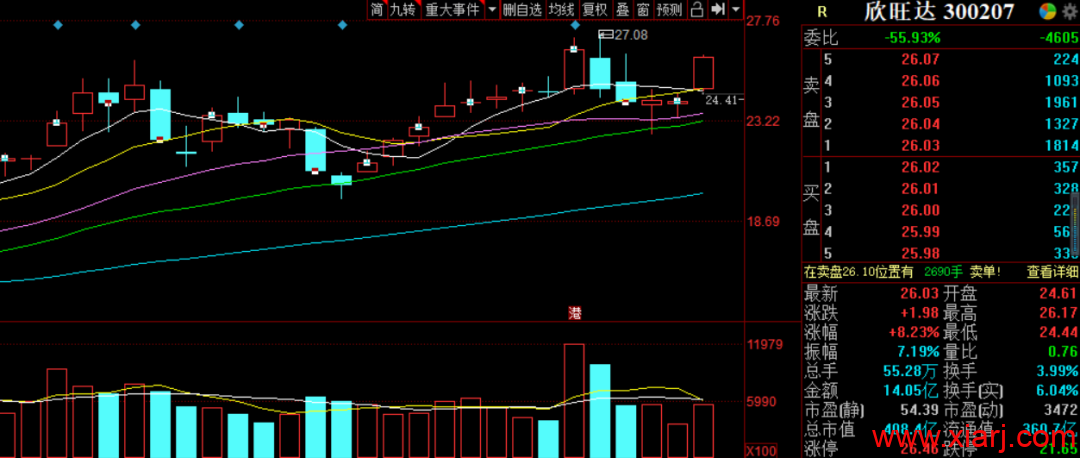The height and width of the screenshot is (458, 1080).
Task: Click the -55.93% 委比 value
Action: [912, 38]
